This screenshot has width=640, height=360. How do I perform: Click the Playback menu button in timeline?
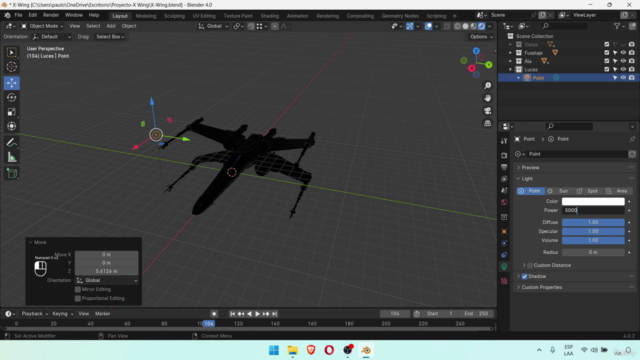click(34, 314)
